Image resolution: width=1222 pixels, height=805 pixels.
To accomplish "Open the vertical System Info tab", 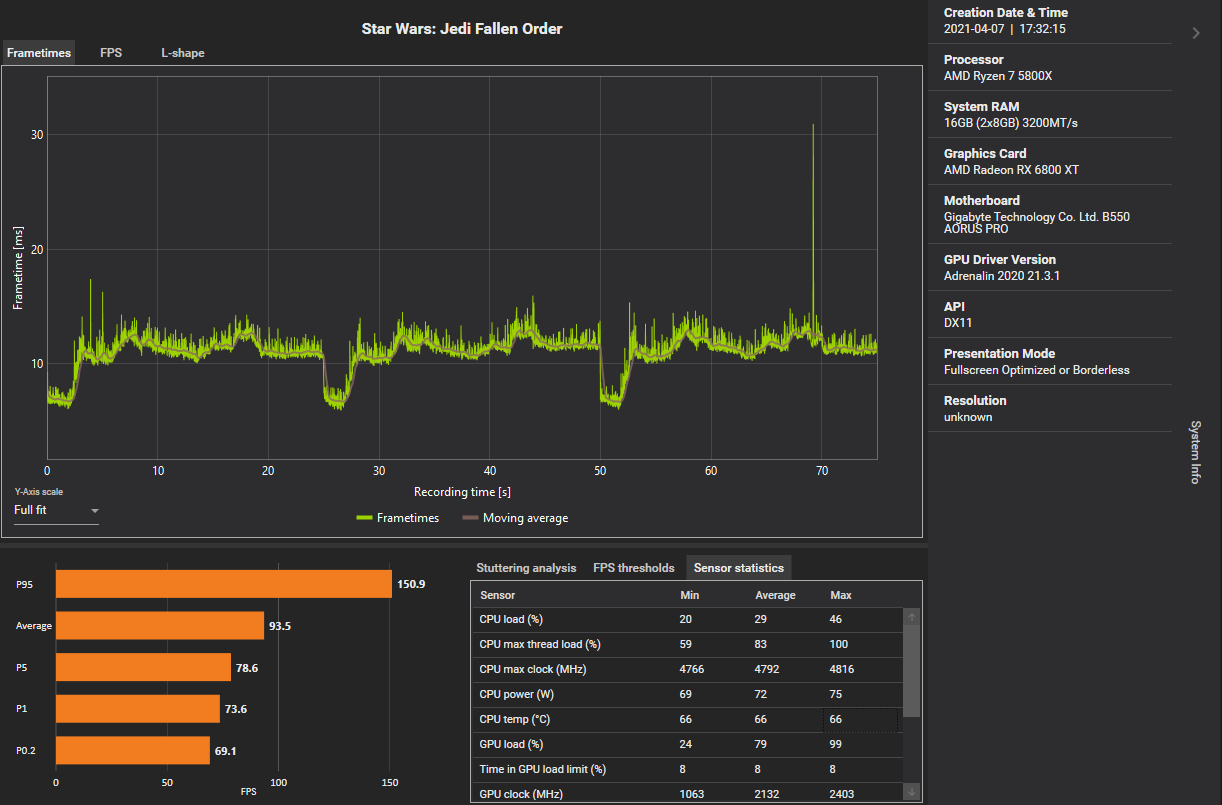I will (x=1195, y=452).
